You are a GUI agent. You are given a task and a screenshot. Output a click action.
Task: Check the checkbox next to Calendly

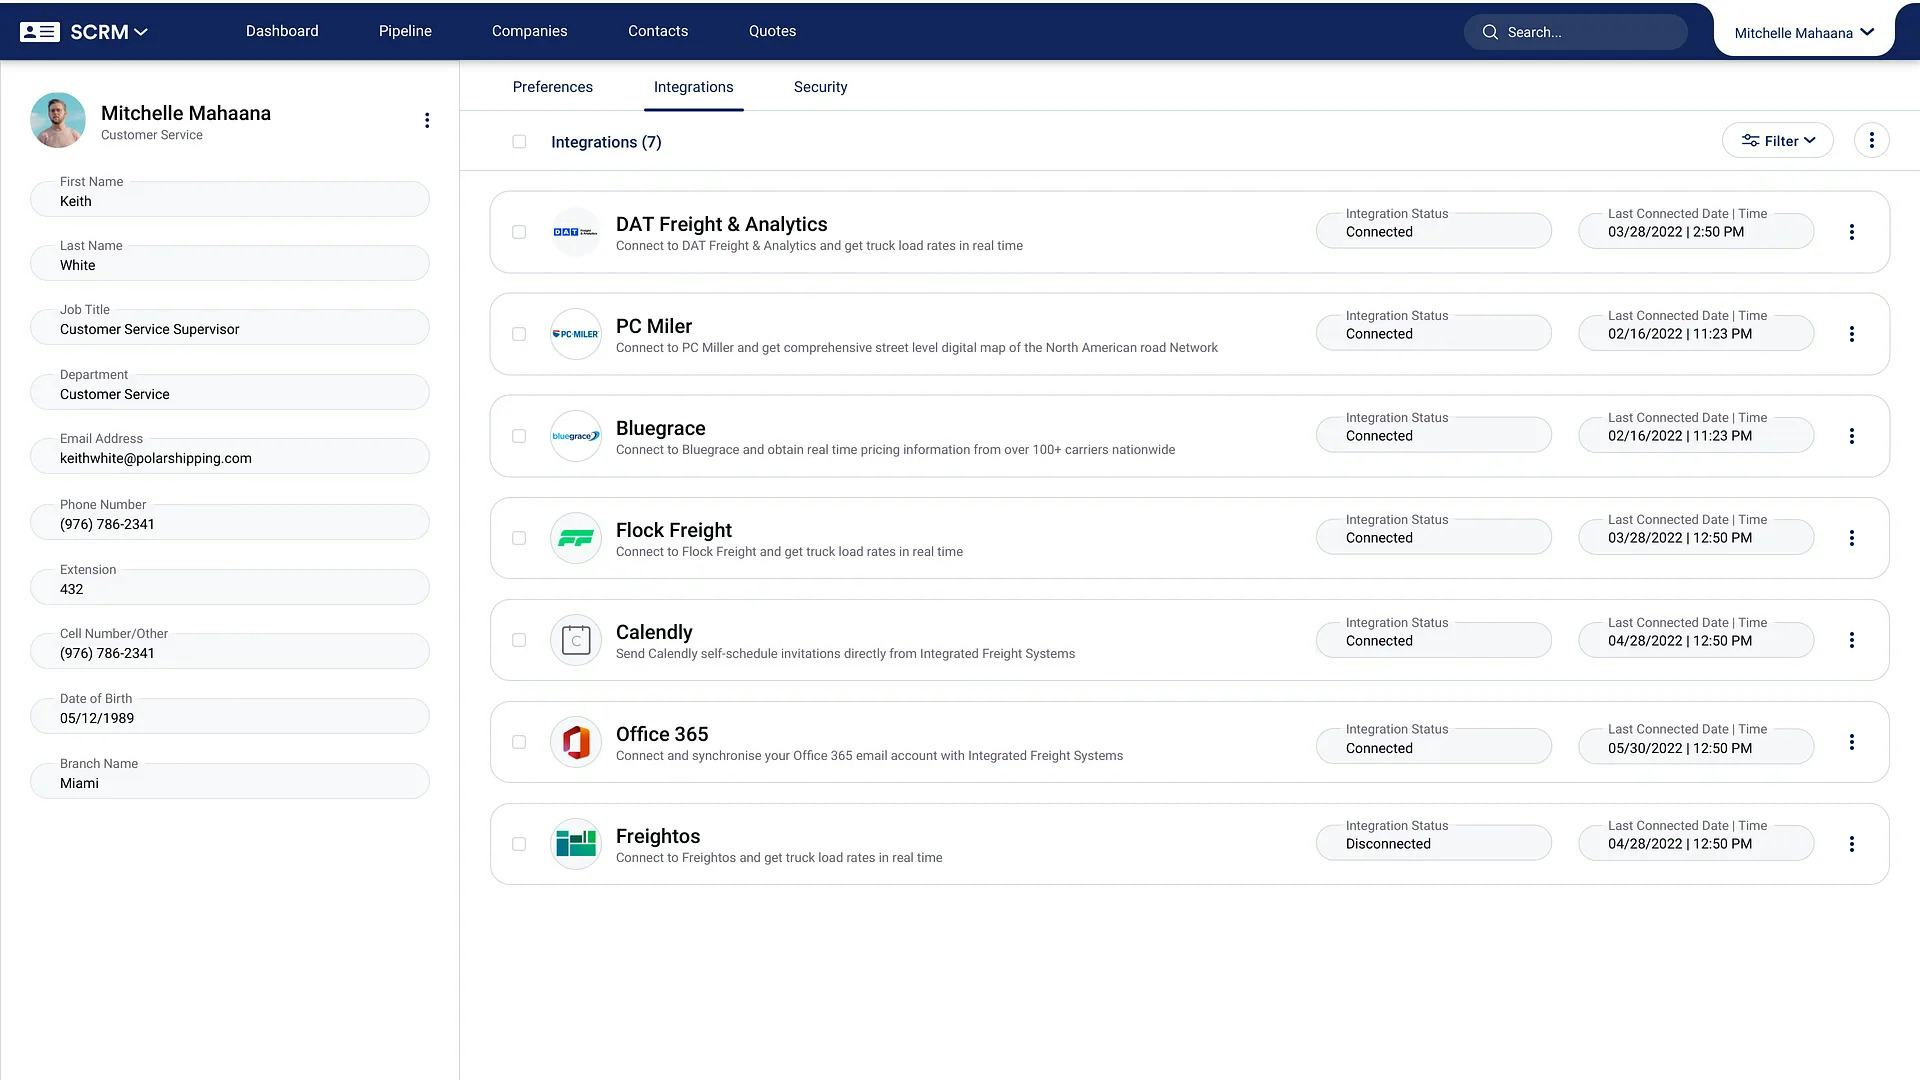click(x=519, y=640)
